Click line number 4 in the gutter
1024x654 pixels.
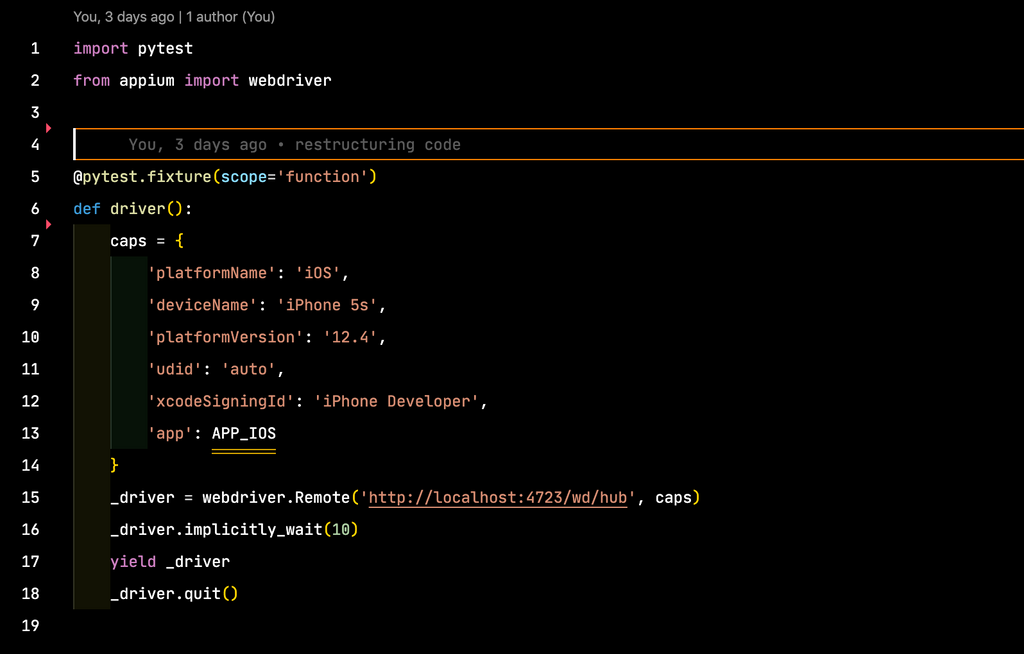[x=35, y=144]
